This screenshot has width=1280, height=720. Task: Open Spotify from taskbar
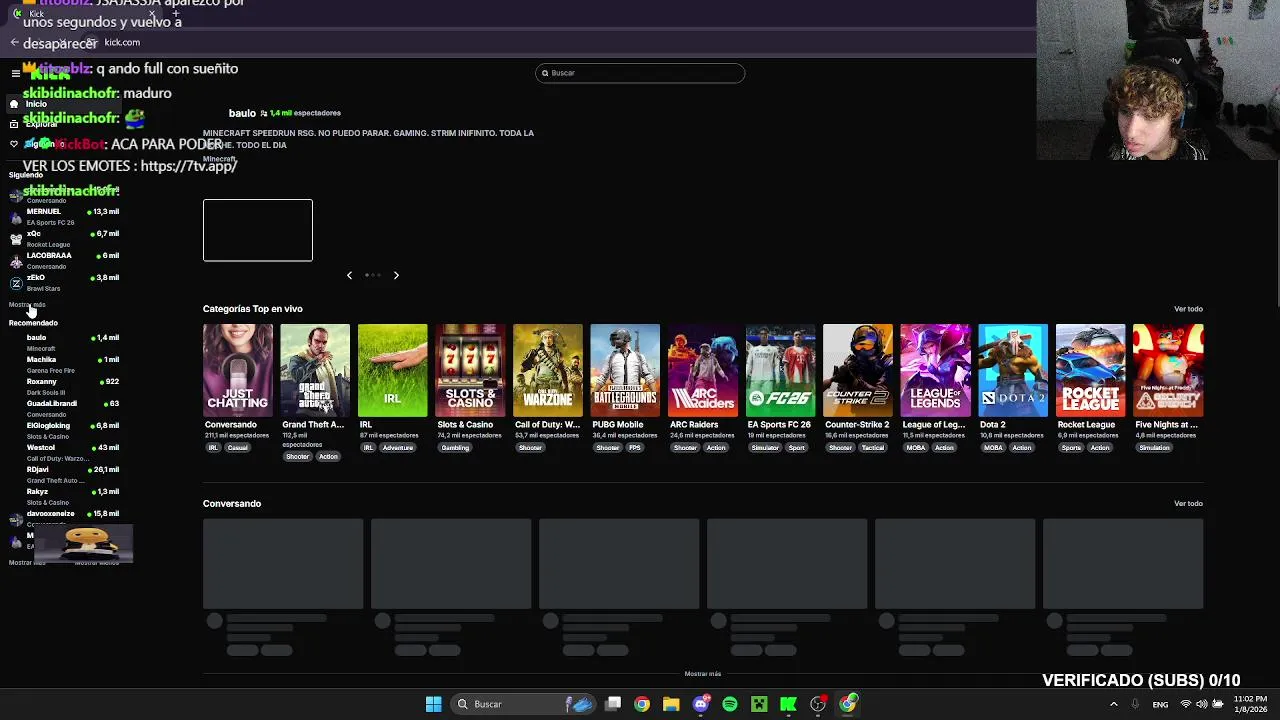click(730, 704)
